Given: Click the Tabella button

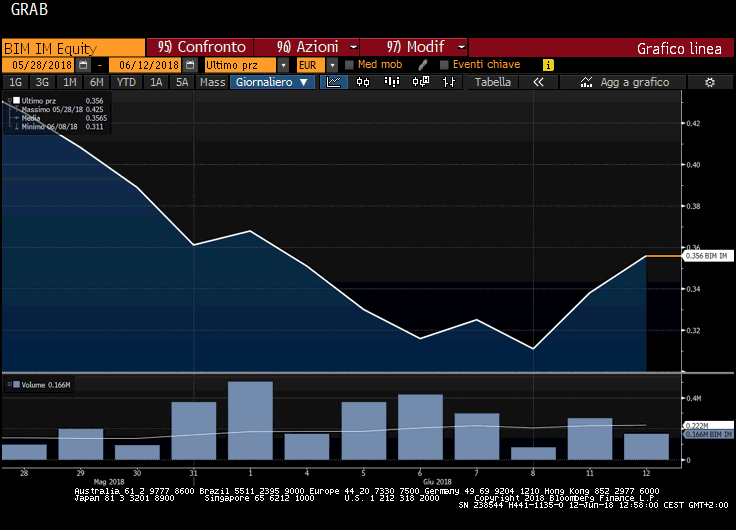Looking at the screenshot, I should (492, 82).
